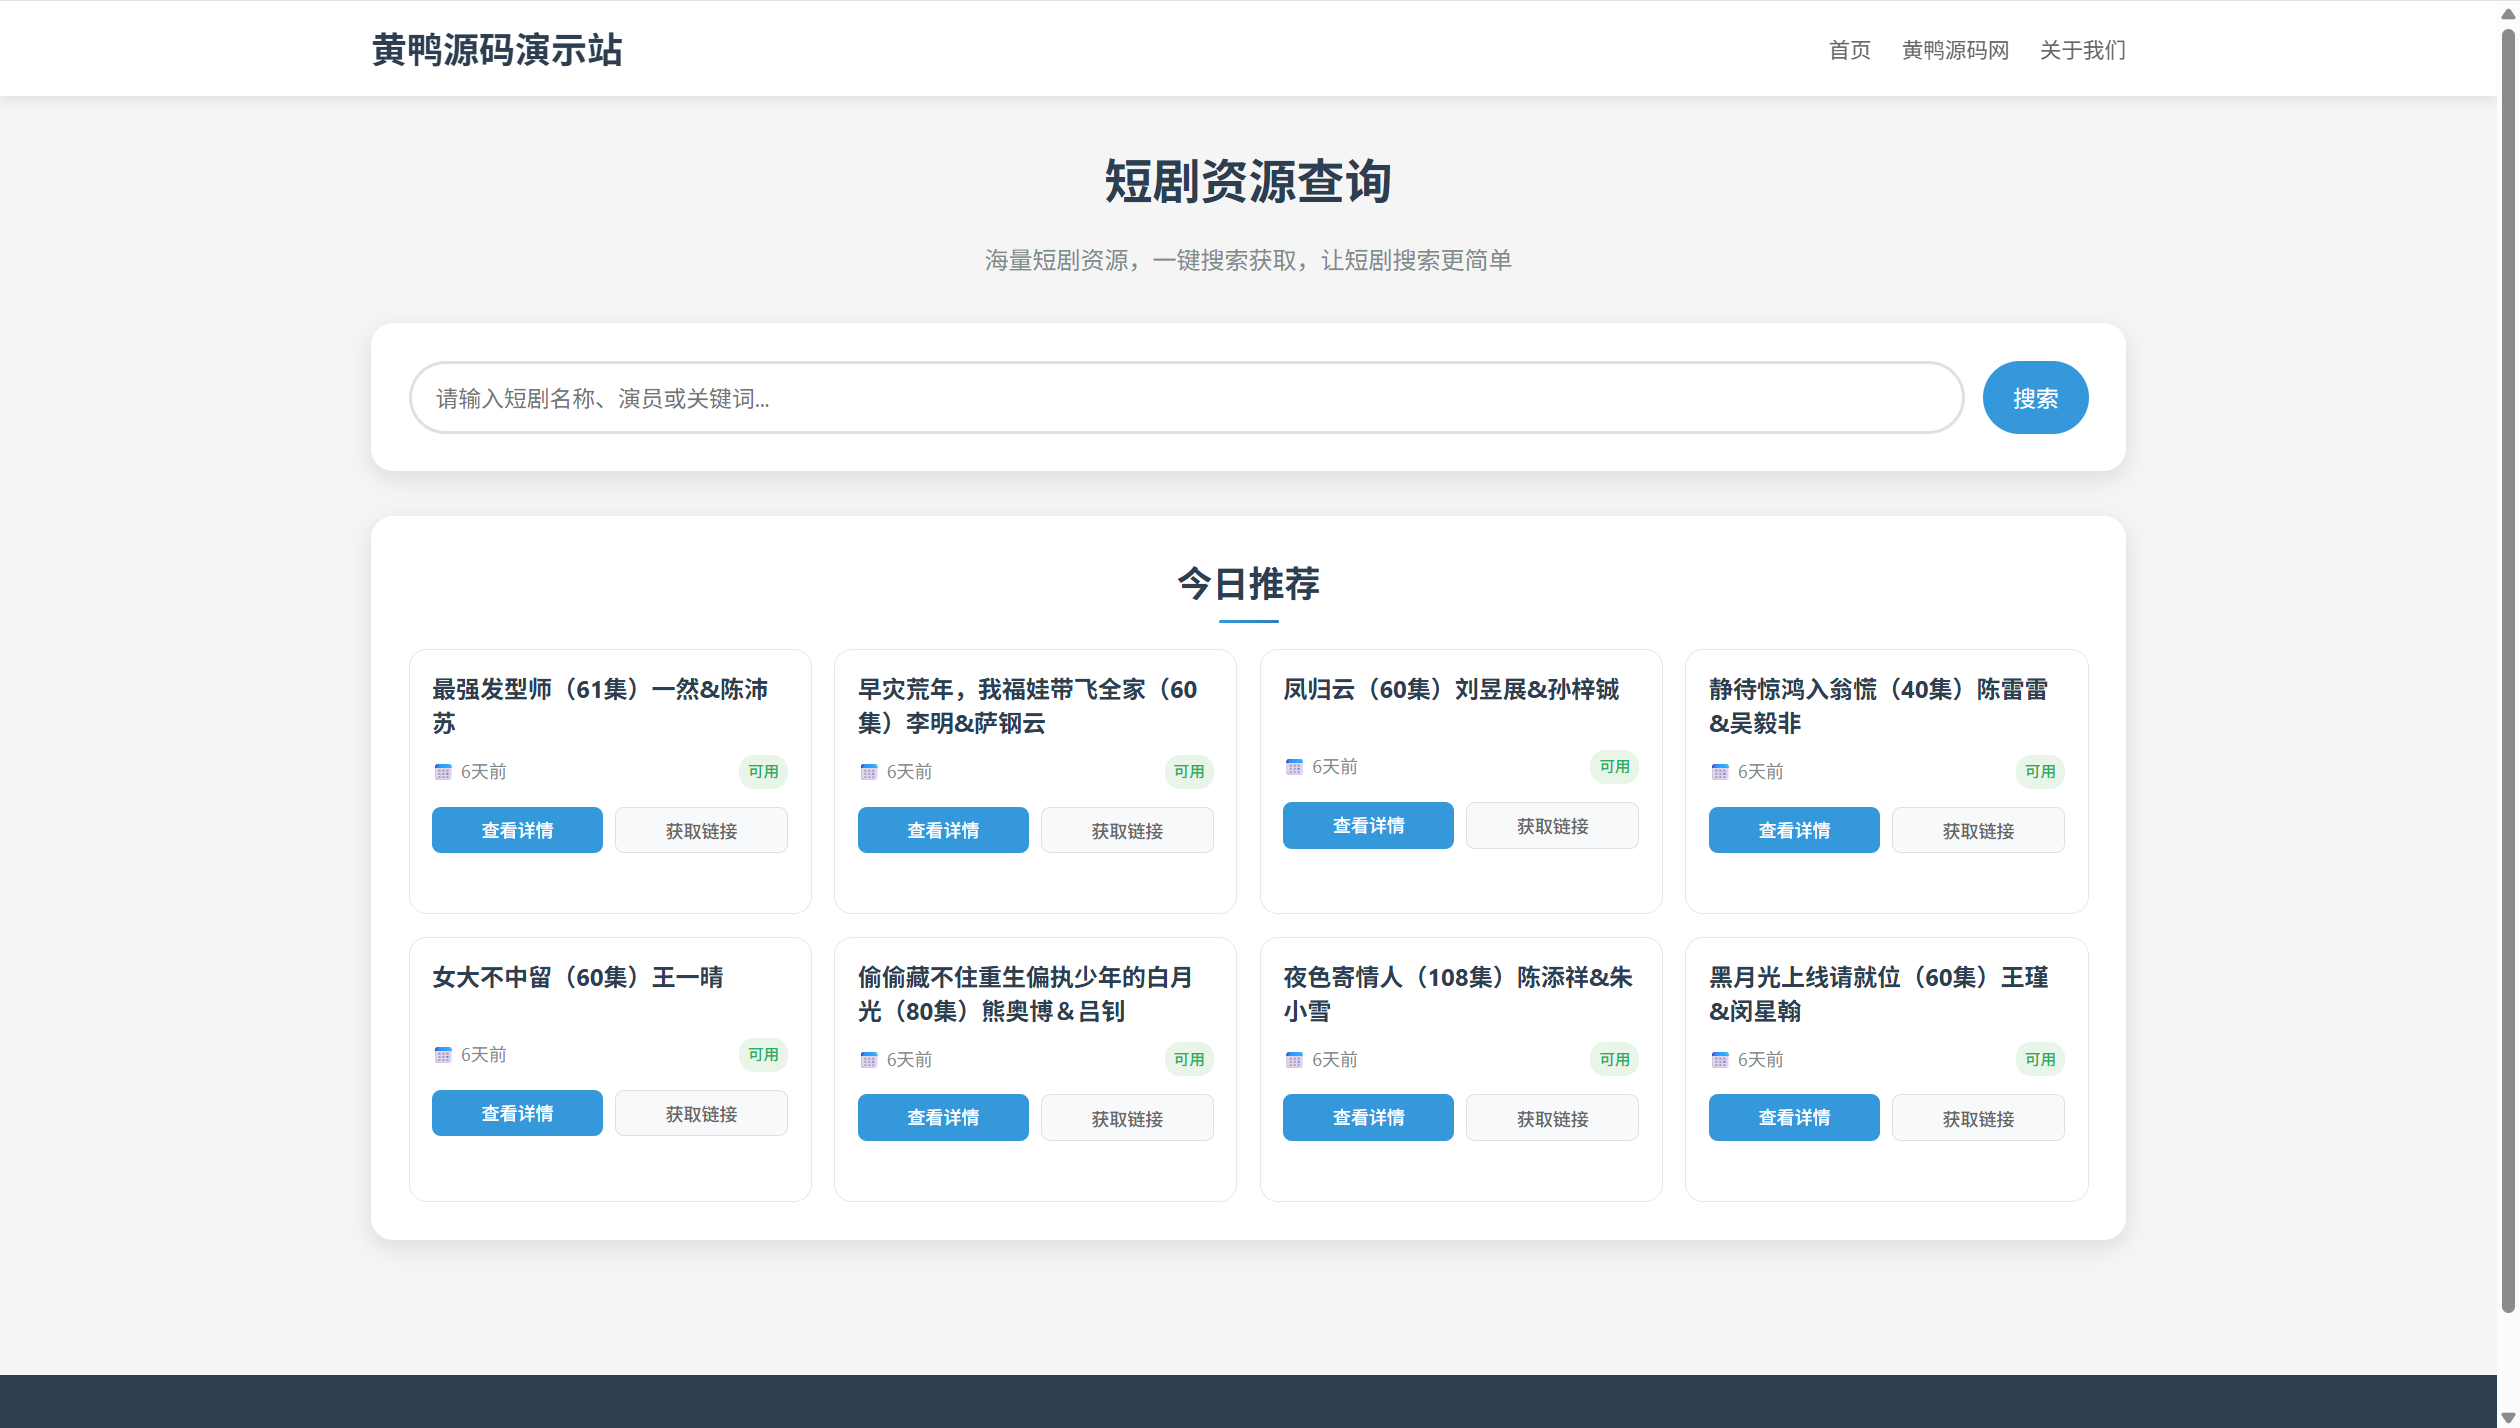View details for 偷偷藏不住重生偏执少年 drama
This screenshot has width=2520, height=1428.
point(943,1118)
